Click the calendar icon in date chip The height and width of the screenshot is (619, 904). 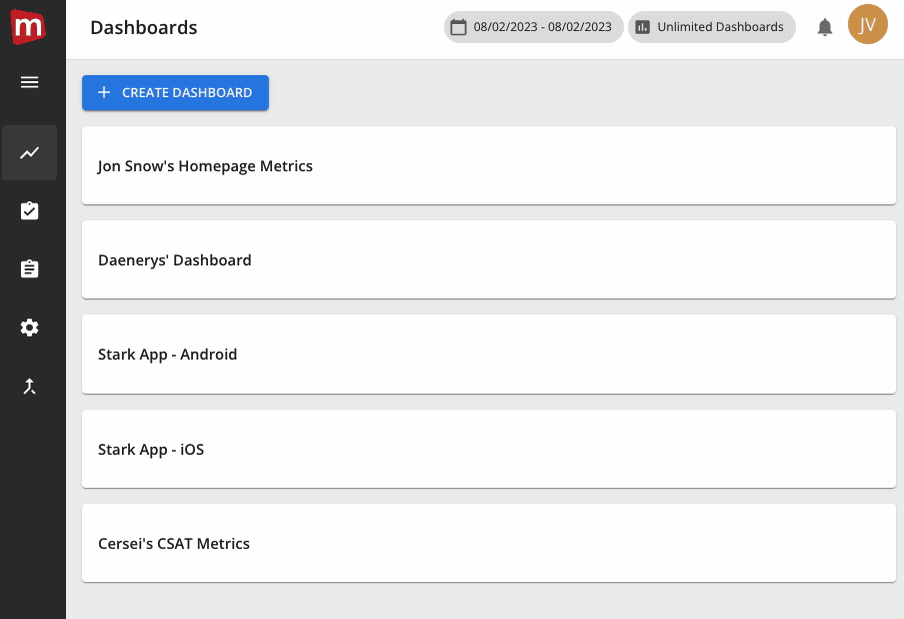(459, 28)
